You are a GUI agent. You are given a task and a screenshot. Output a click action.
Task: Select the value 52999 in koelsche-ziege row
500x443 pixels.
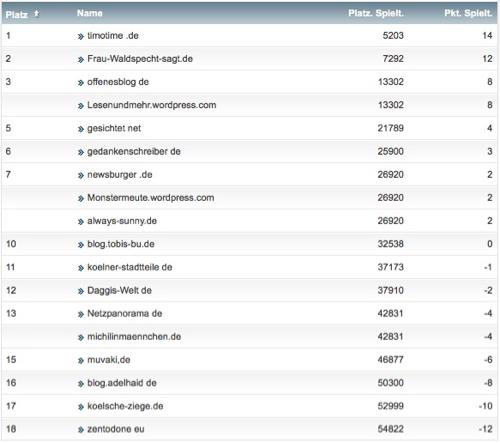[x=391, y=406]
